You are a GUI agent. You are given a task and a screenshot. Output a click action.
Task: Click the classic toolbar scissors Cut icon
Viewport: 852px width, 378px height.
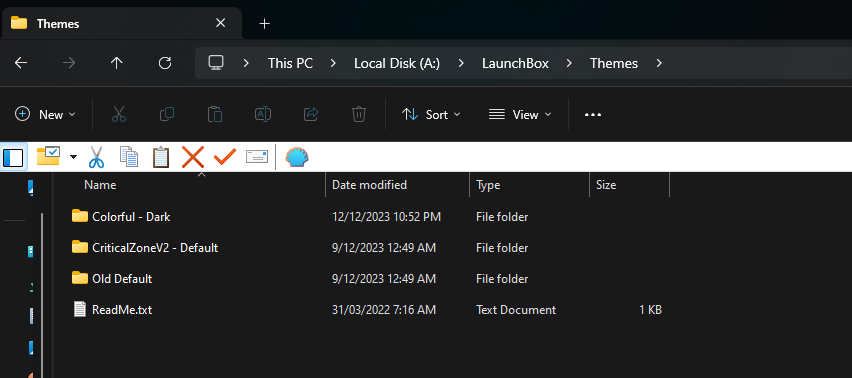click(96, 158)
